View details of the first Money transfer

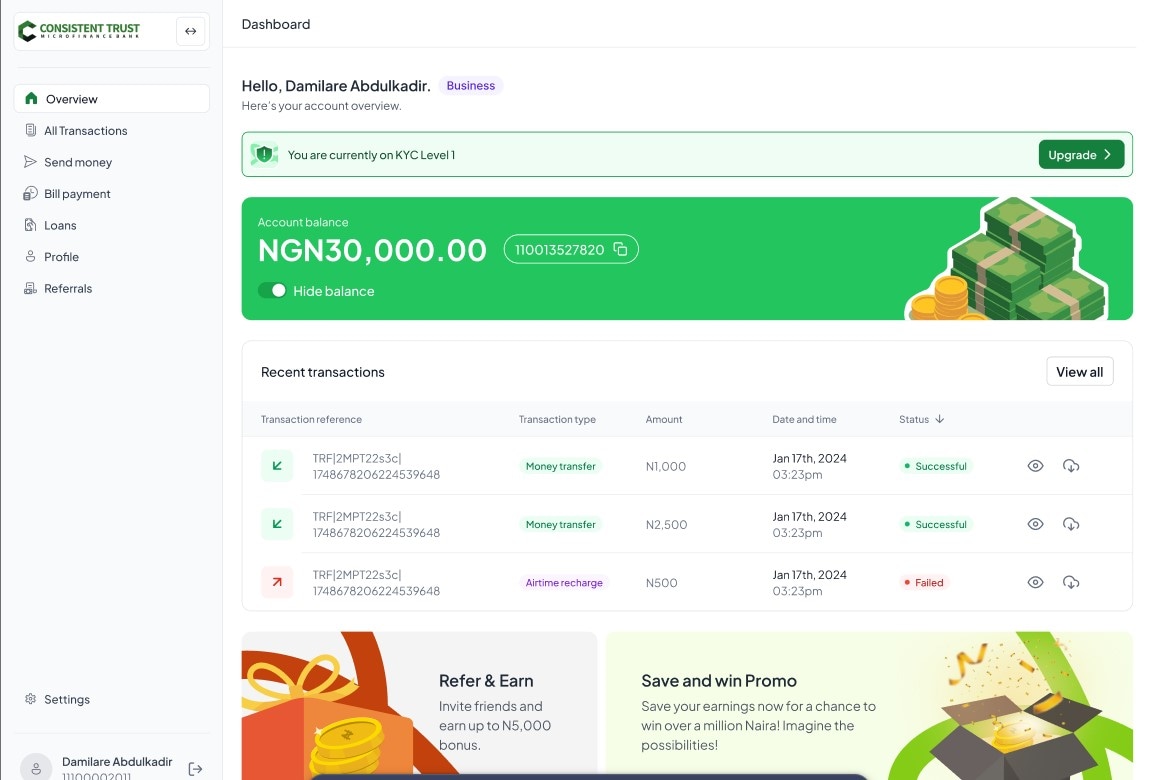click(1035, 466)
